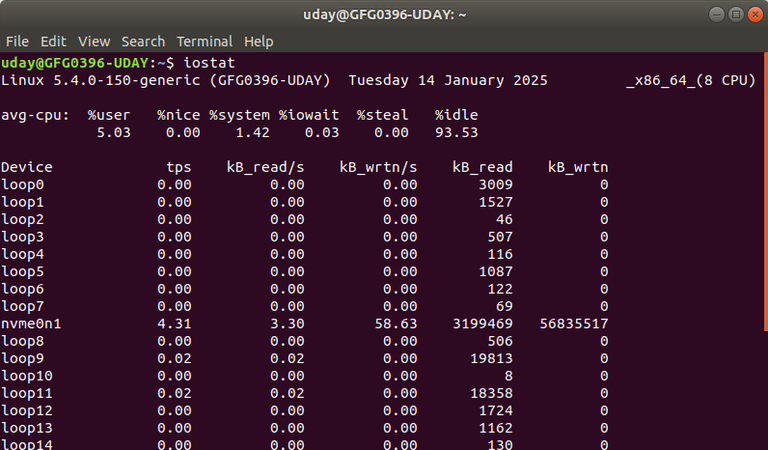This screenshot has width=768, height=450.
Task: Click the kB_wrtn value 56835517
Action: coord(574,324)
